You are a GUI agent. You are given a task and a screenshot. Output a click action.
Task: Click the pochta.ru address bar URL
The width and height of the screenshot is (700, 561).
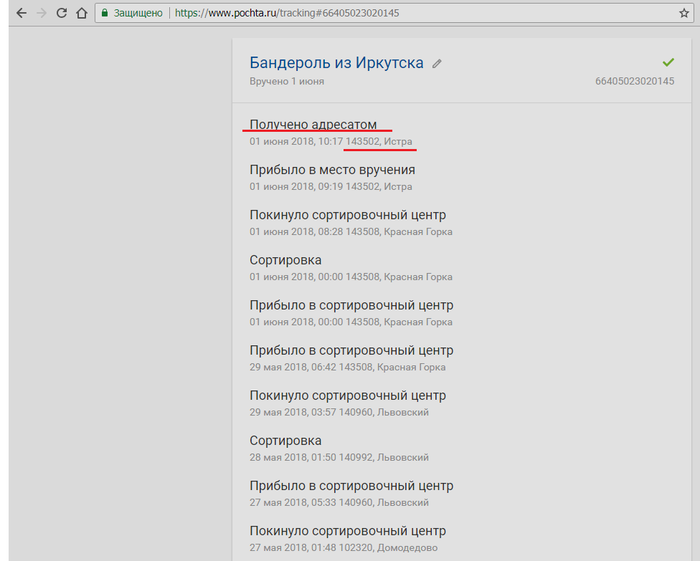[287, 13]
